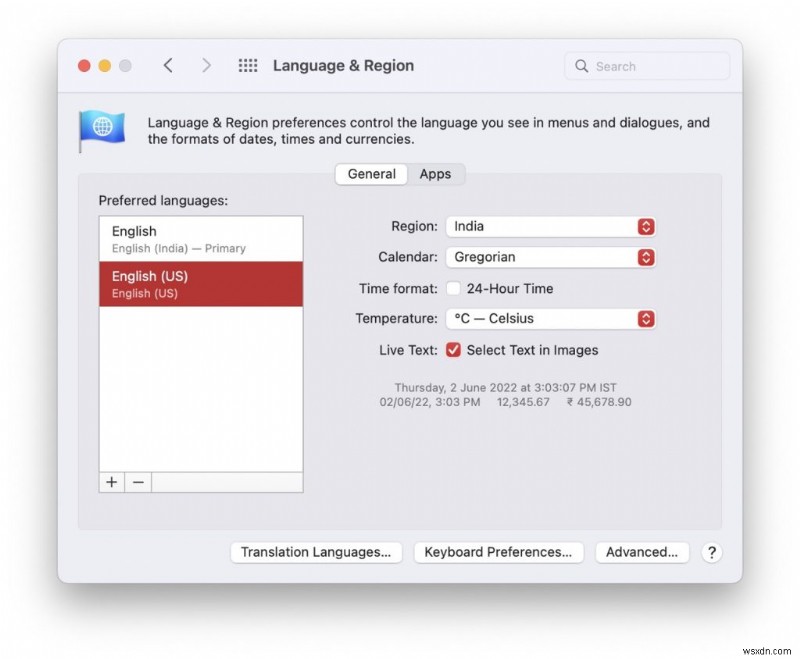Image resolution: width=800 pixels, height=659 pixels.
Task: Click the magnifying glass in the search field
Action: (x=581, y=66)
